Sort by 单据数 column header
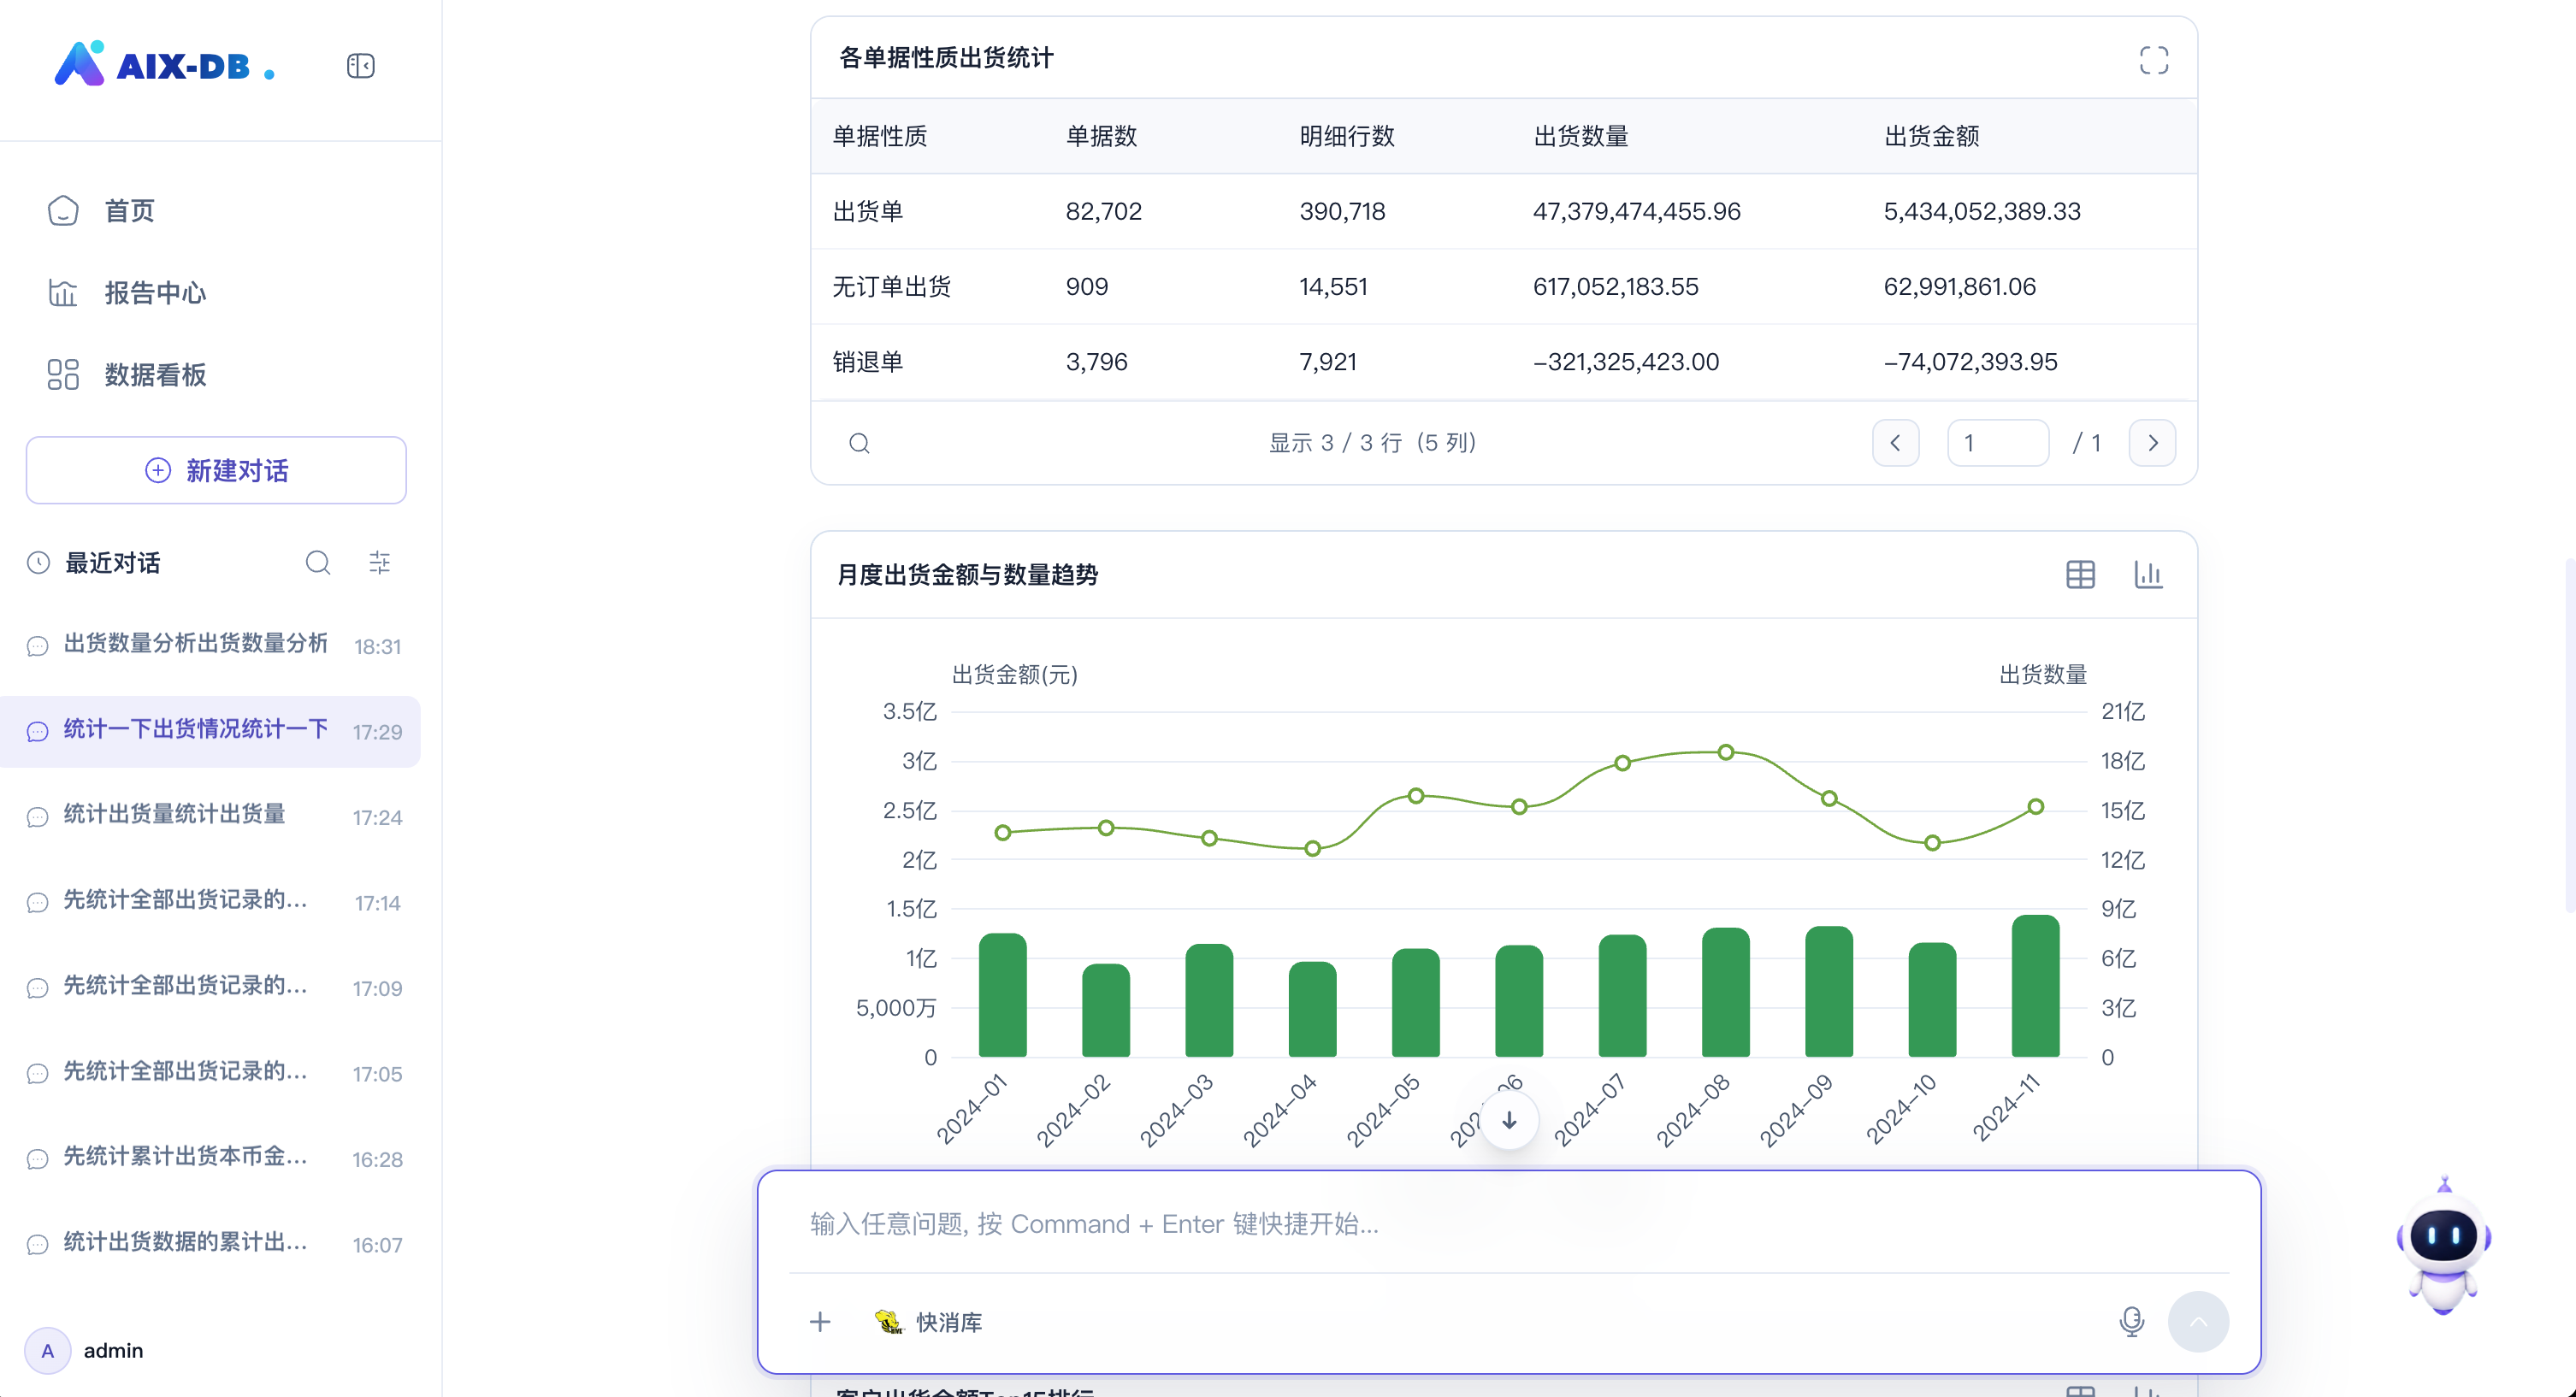The width and height of the screenshot is (2576, 1397). pyautogui.click(x=1101, y=136)
